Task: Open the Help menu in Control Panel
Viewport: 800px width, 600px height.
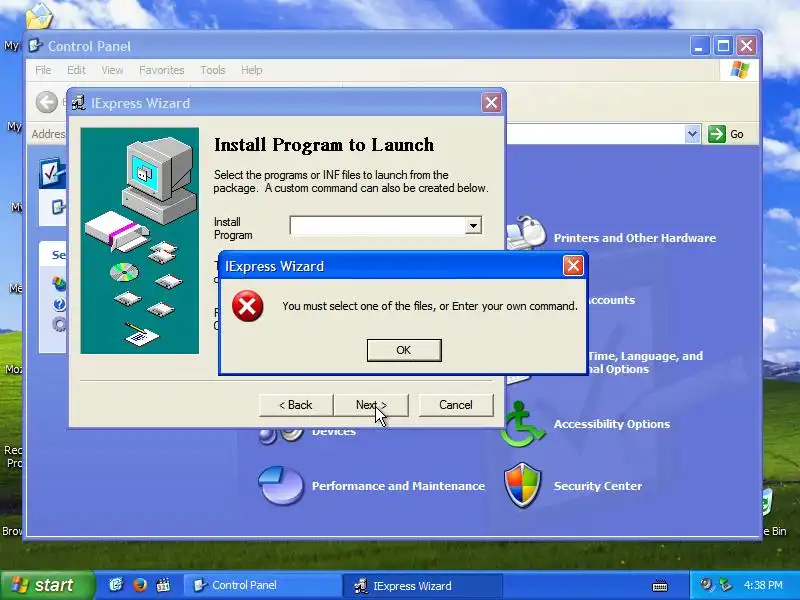Action: click(252, 70)
